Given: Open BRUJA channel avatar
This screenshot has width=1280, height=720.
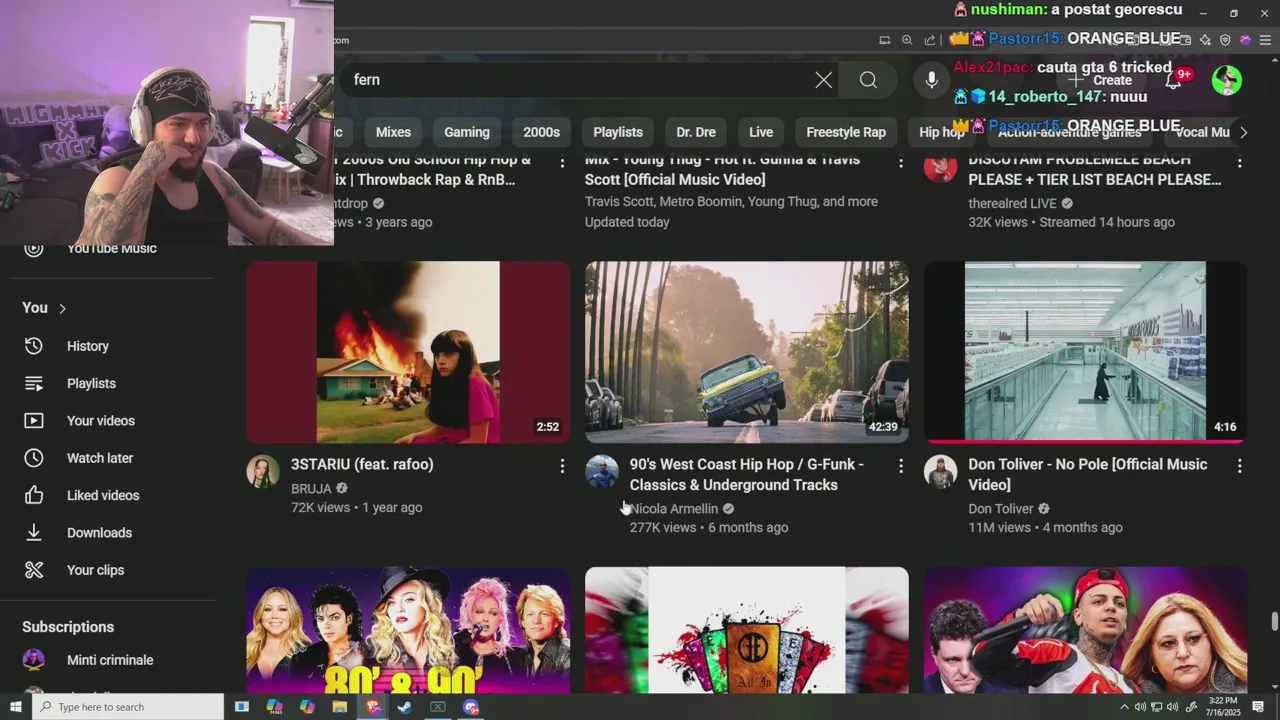Looking at the screenshot, I should (x=263, y=472).
